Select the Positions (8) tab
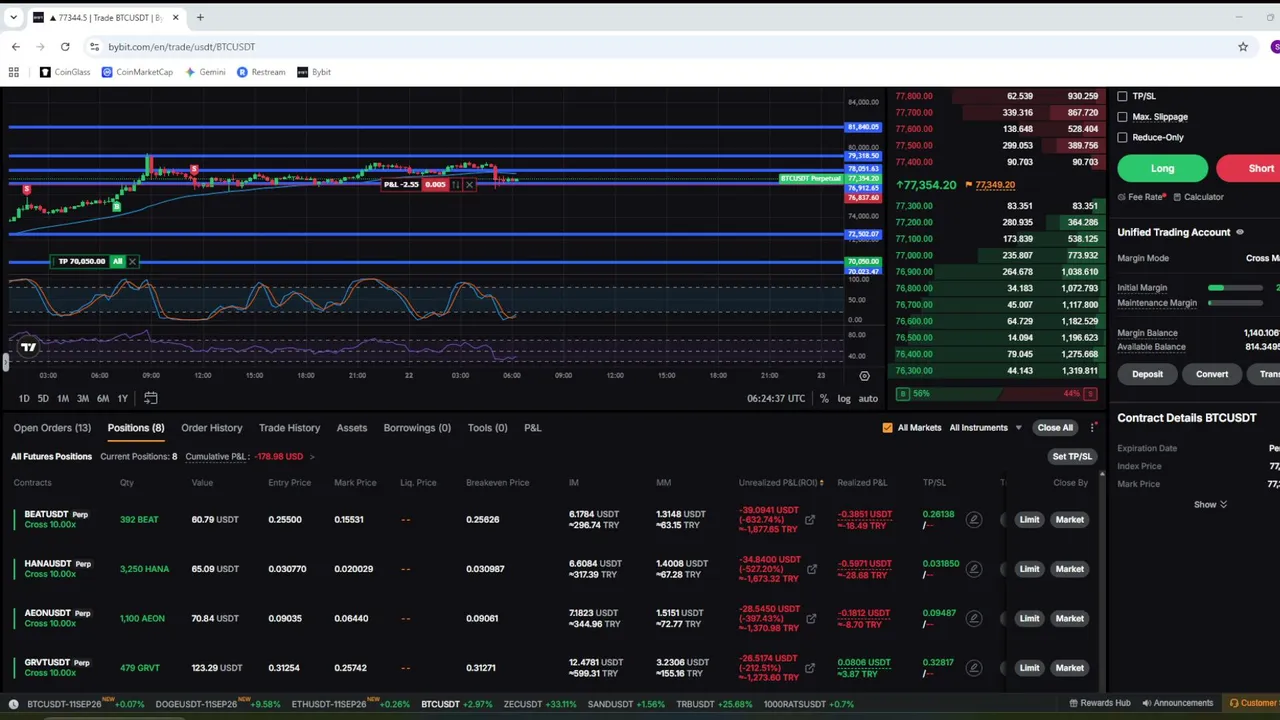Screen dimensions: 1280x720 coord(136,428)
